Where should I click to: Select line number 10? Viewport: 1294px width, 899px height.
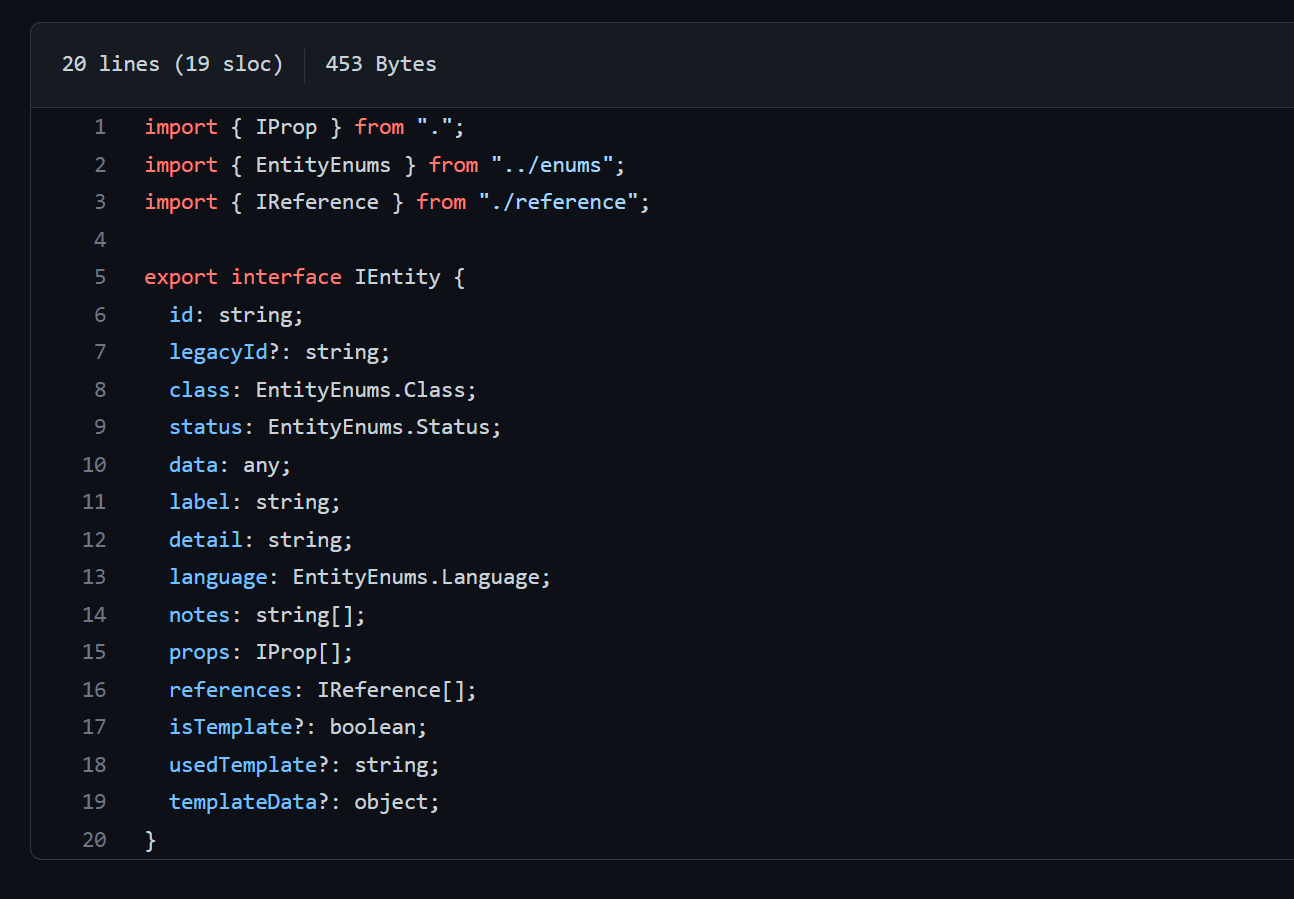[x=94, y=465]
